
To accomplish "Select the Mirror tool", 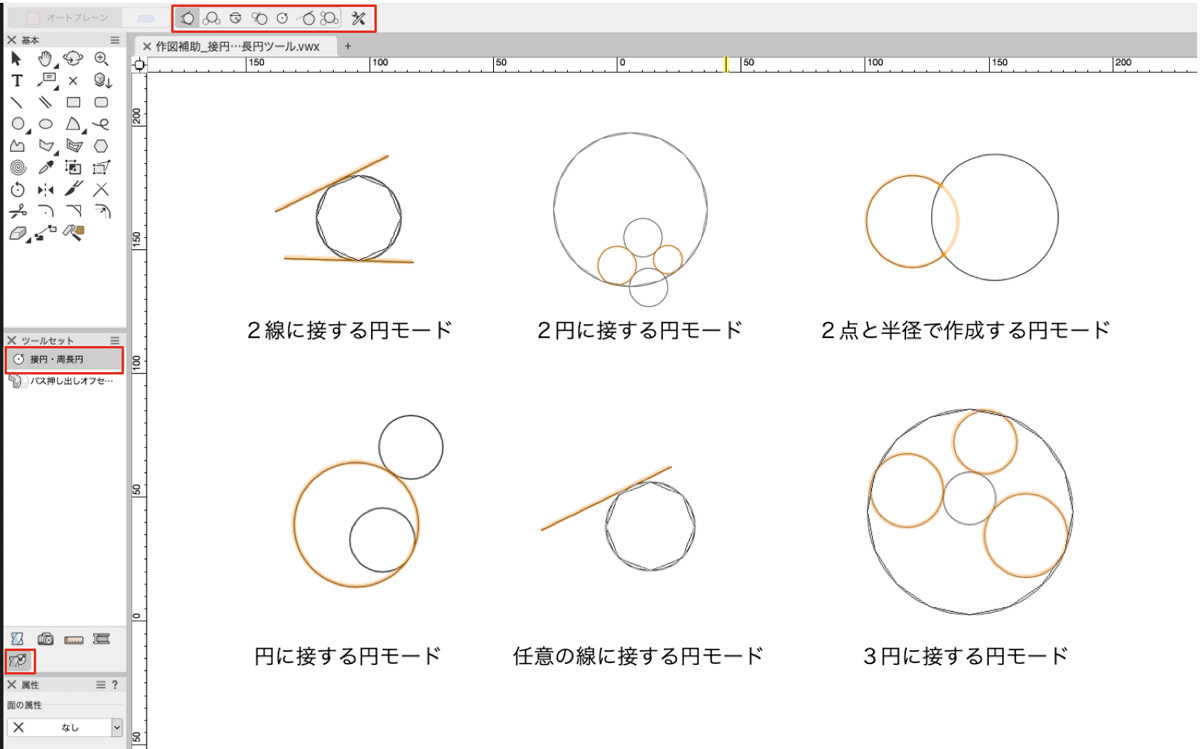I will click(x=45, y=189).
